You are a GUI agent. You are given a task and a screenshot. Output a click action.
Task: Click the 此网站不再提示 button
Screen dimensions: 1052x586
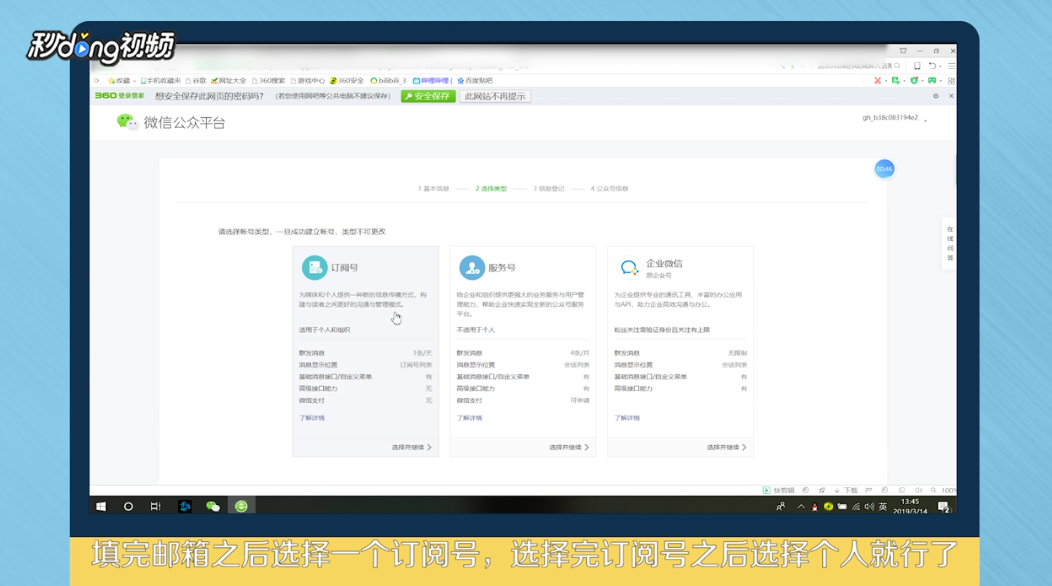tap(495, 96)
